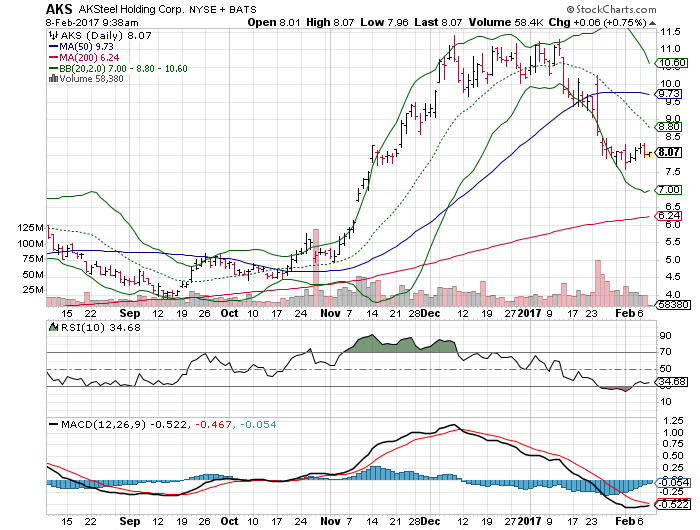
Task: Click Nov on the price chart date axis
Action: point(330,313)
